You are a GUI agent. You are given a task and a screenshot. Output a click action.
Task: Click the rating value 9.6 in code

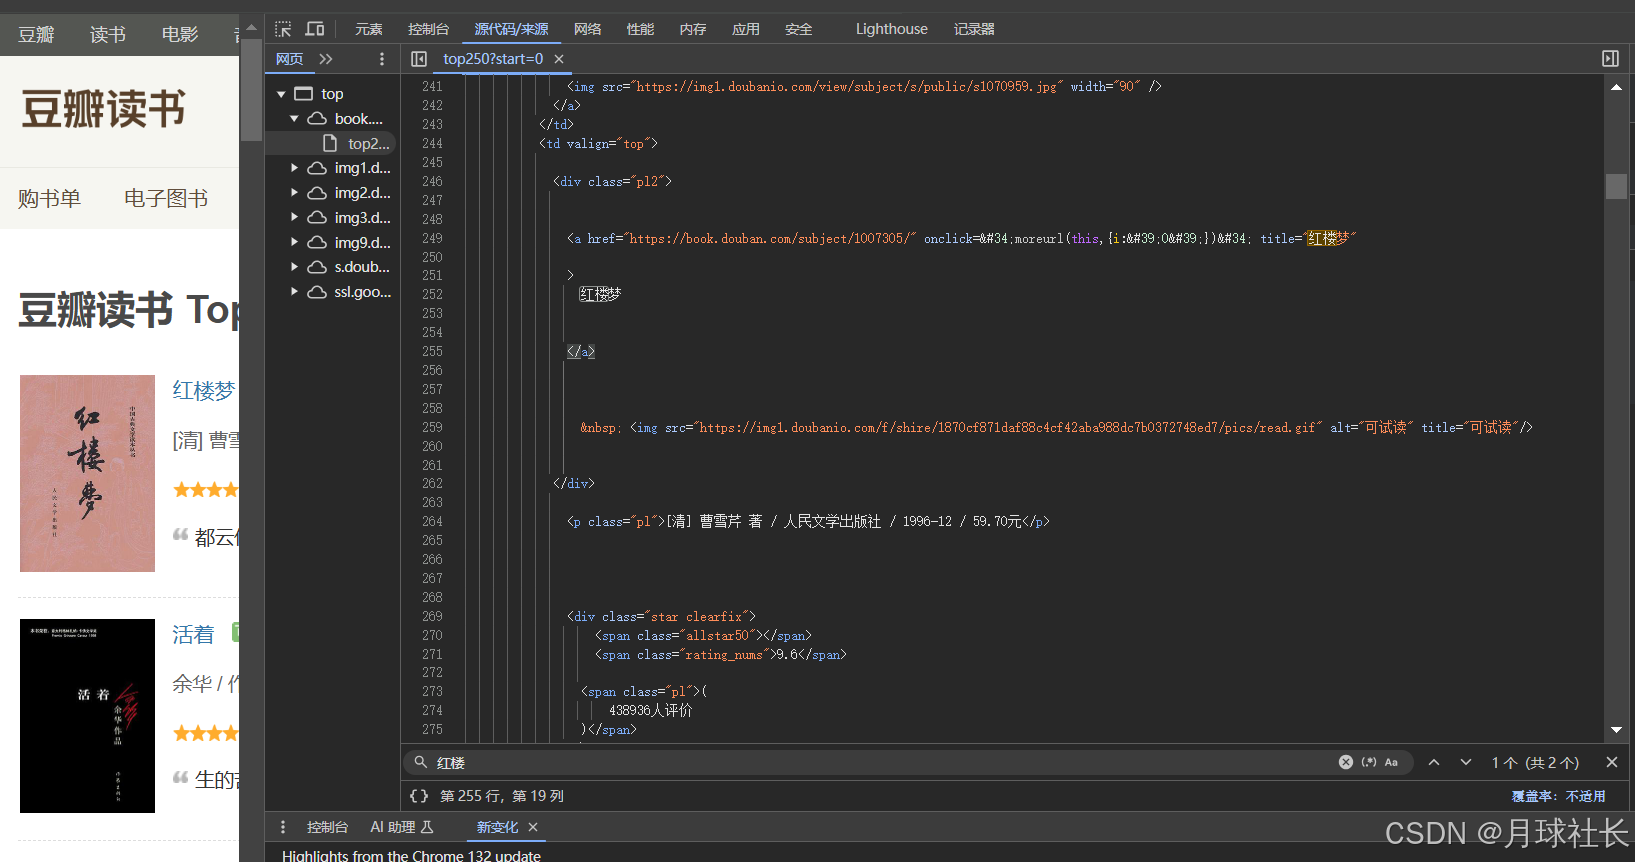tap(788, 655)
